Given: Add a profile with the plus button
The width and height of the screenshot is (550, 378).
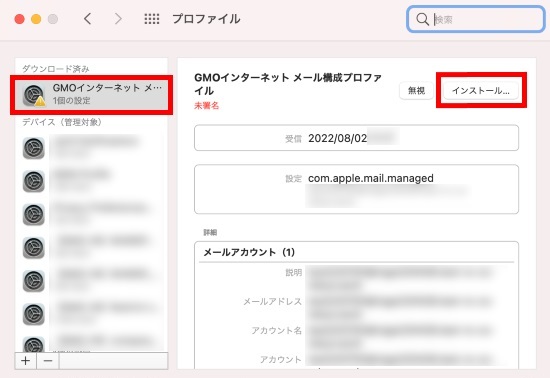Looking at the screenshot, I should [25, 360].
